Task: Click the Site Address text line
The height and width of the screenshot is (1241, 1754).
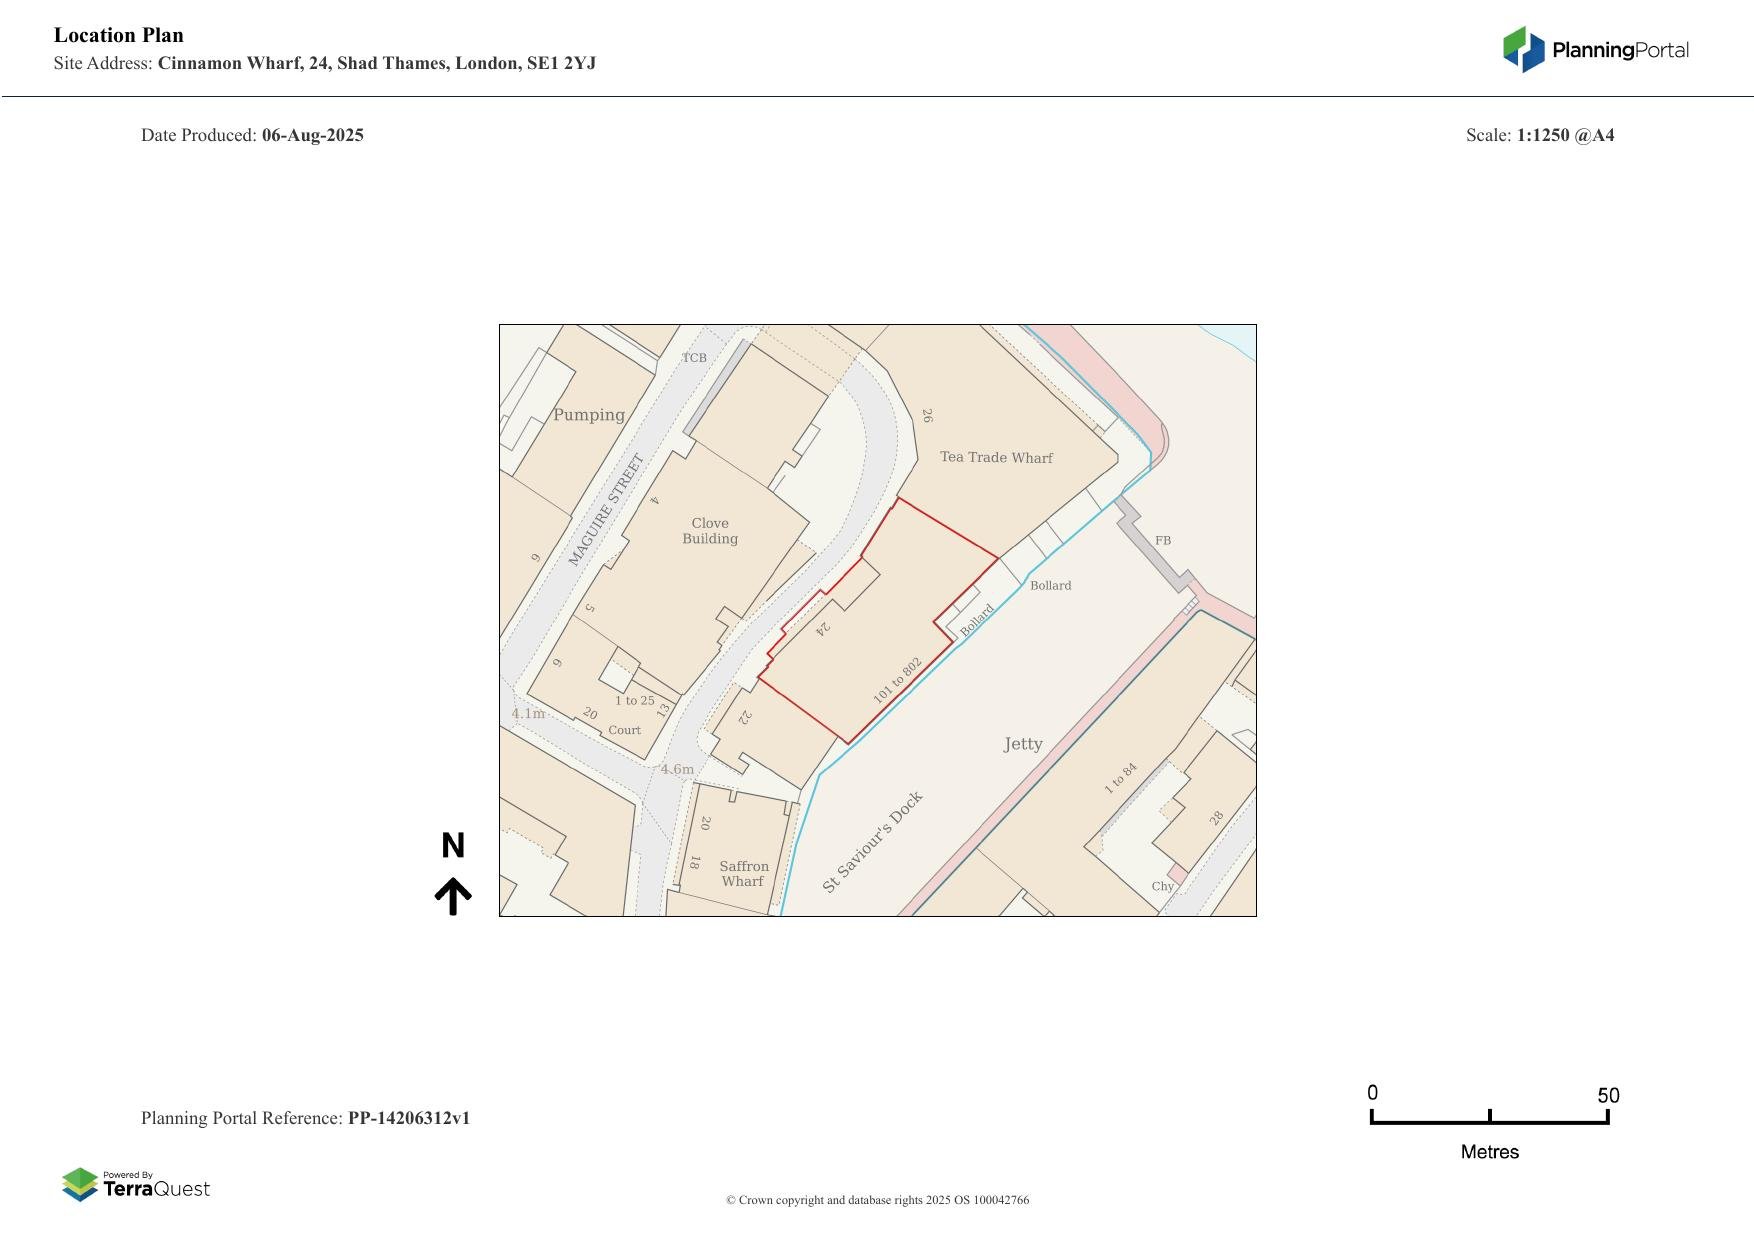Action: pyautogui.click(x=325, y=63)
